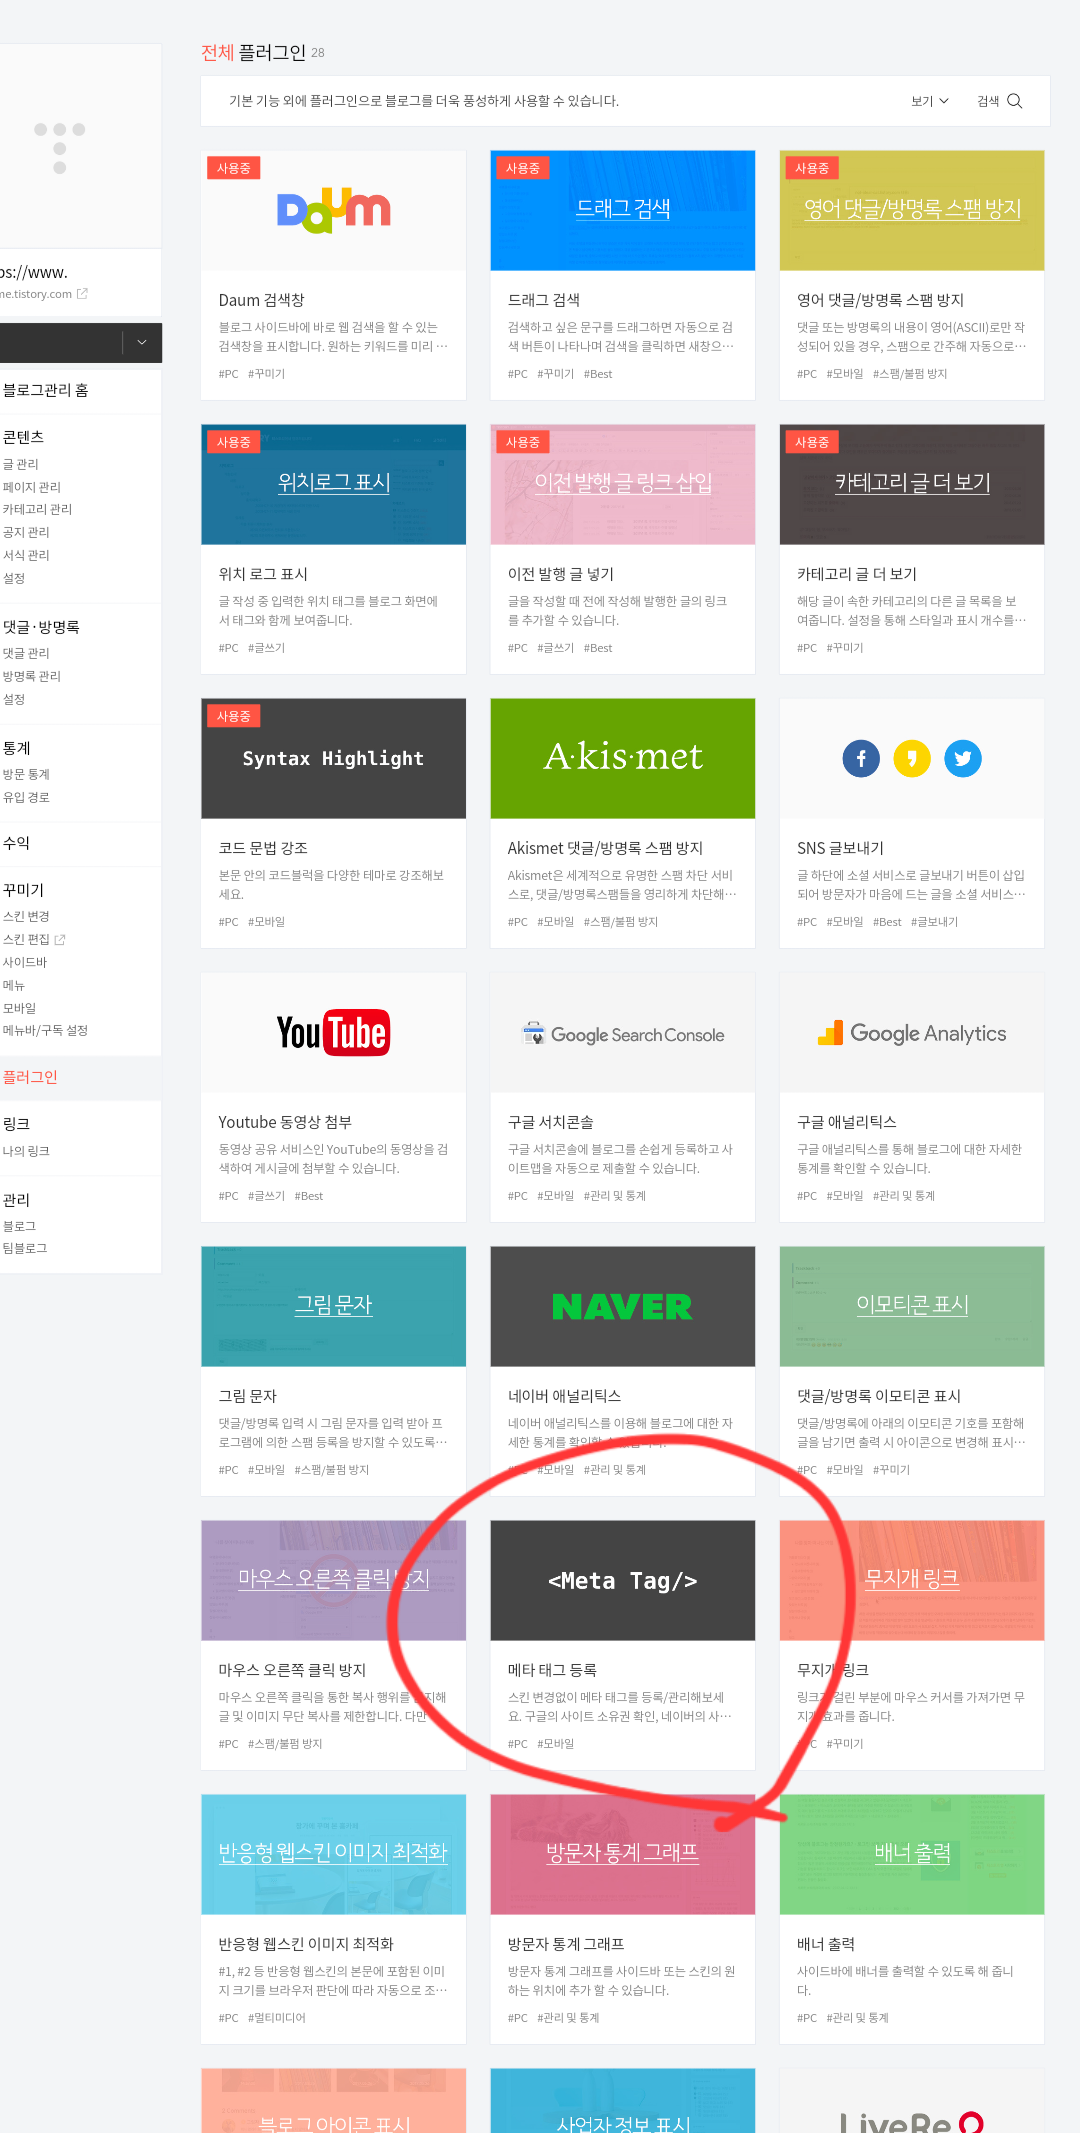Open 유입 경로 sidebar item
This screenshot has height=2133, width=1080.
point(26,797)
